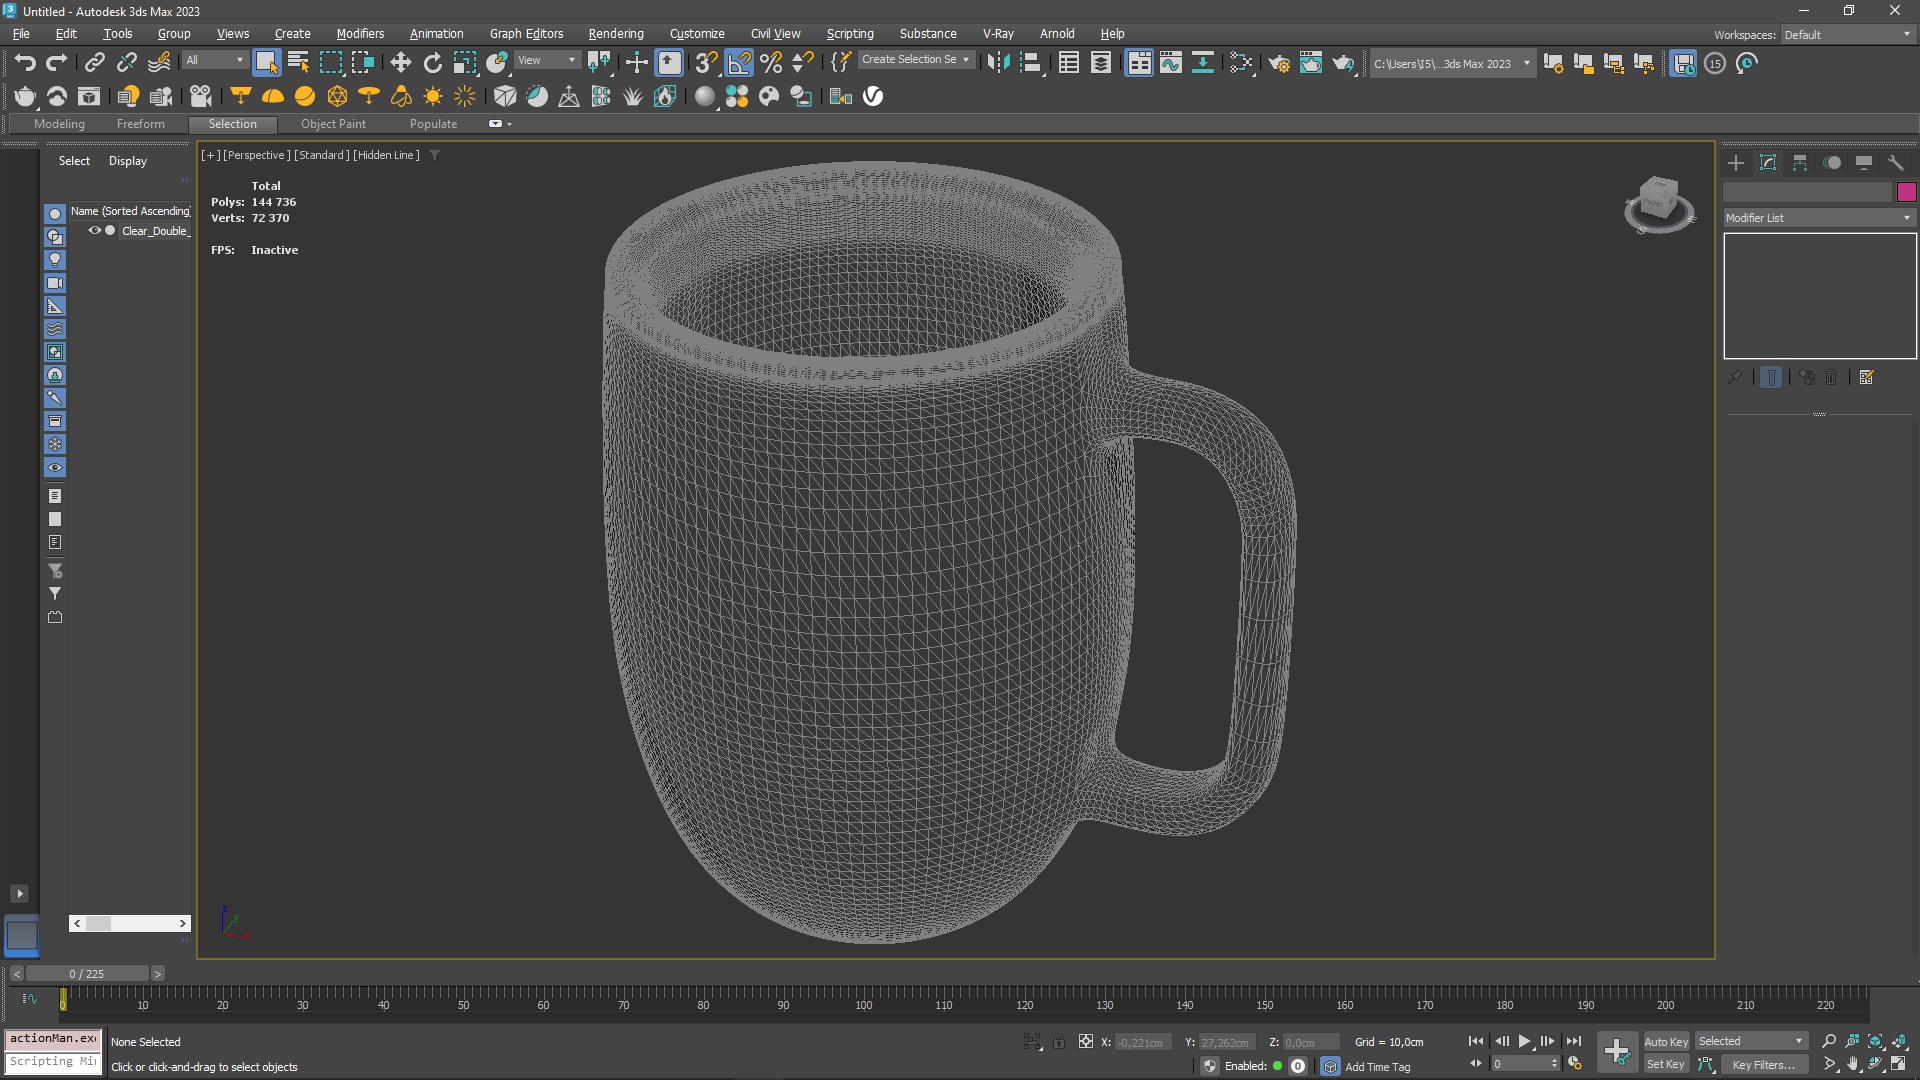Click the X coordinate input field
Screen dimensions: 1920x1080
(1141, 1042)
